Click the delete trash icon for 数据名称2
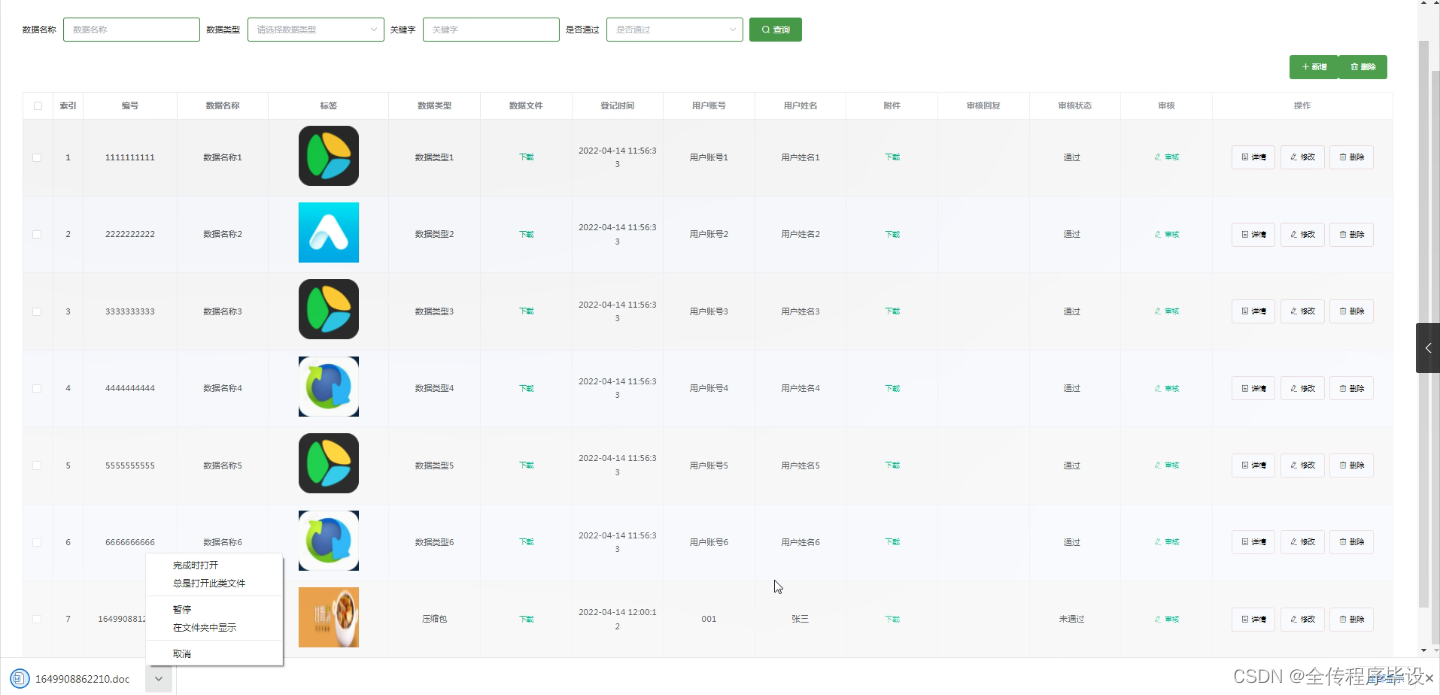This screenshot has width=1440, height=695. point(1344,234)
